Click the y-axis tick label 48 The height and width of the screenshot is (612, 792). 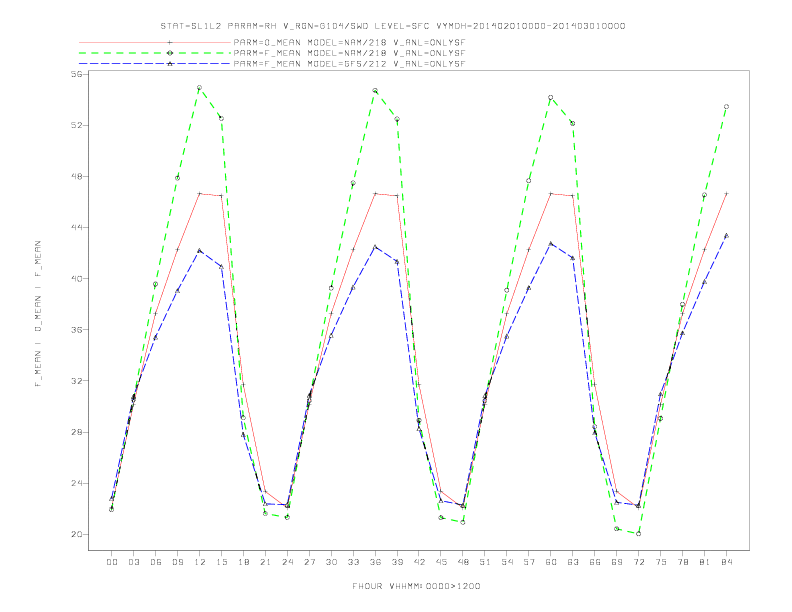point(78,176)
